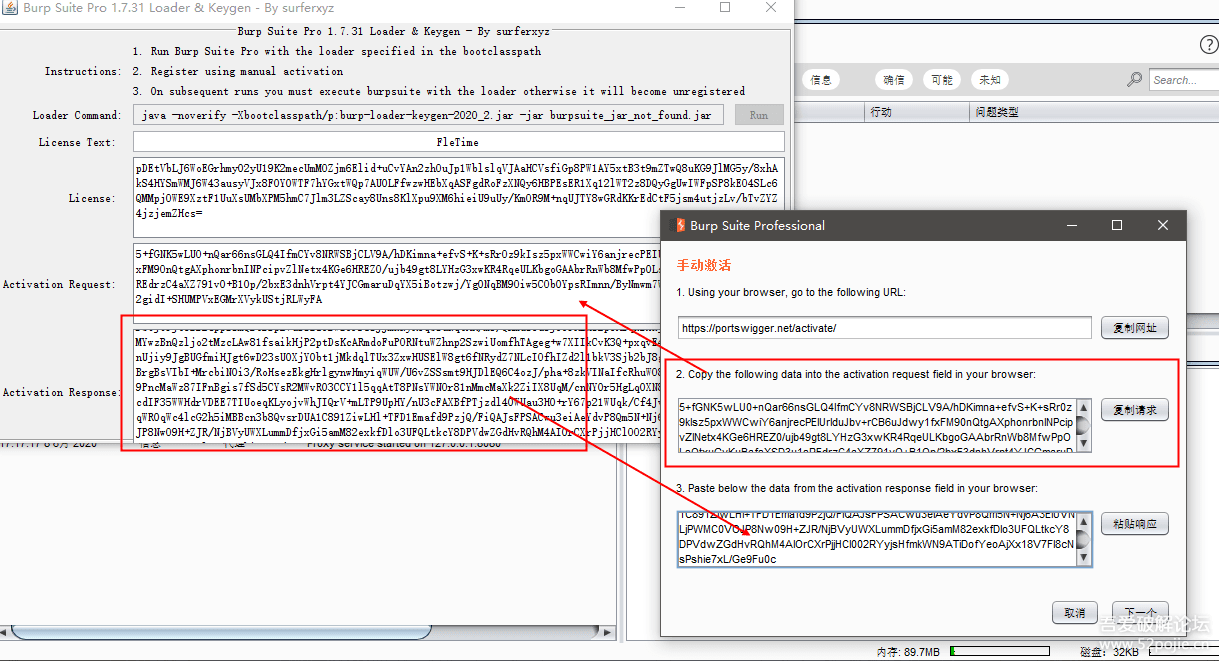Click down arrow of activation response scrollbar in dialog

pyautogui.click(x=1085, y=560)
